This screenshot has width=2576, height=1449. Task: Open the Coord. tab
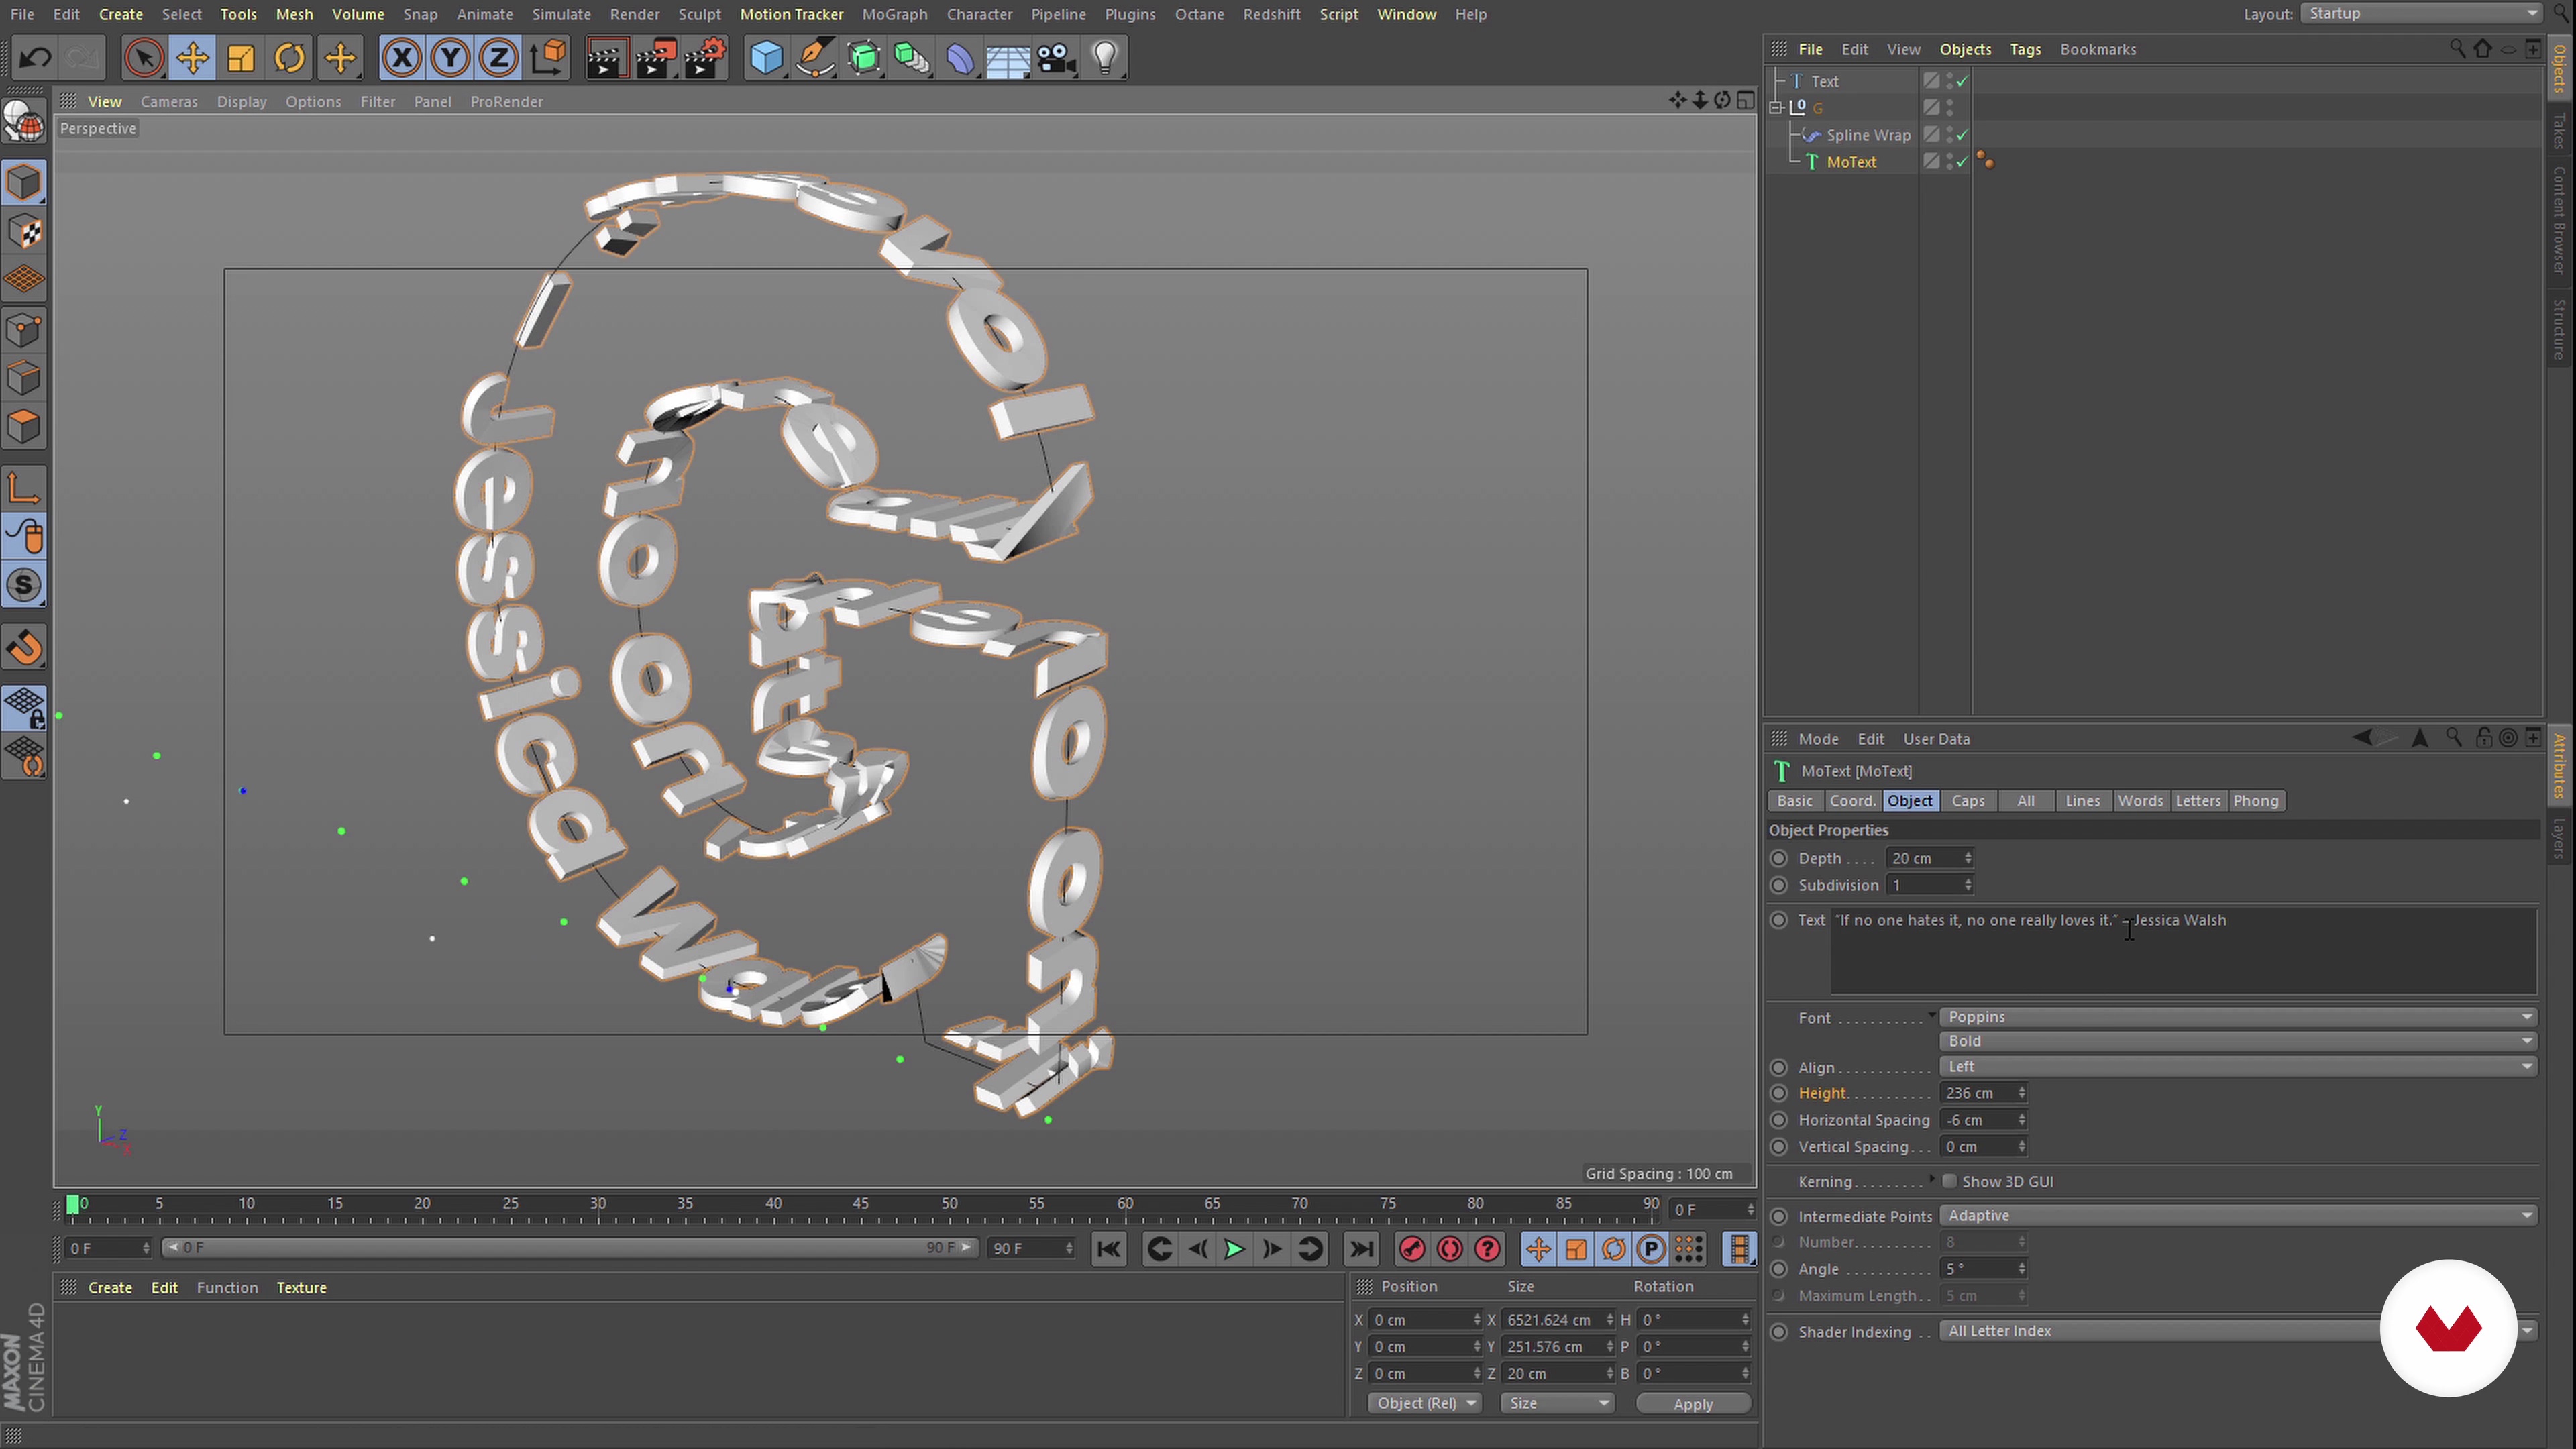point(1852,801)
